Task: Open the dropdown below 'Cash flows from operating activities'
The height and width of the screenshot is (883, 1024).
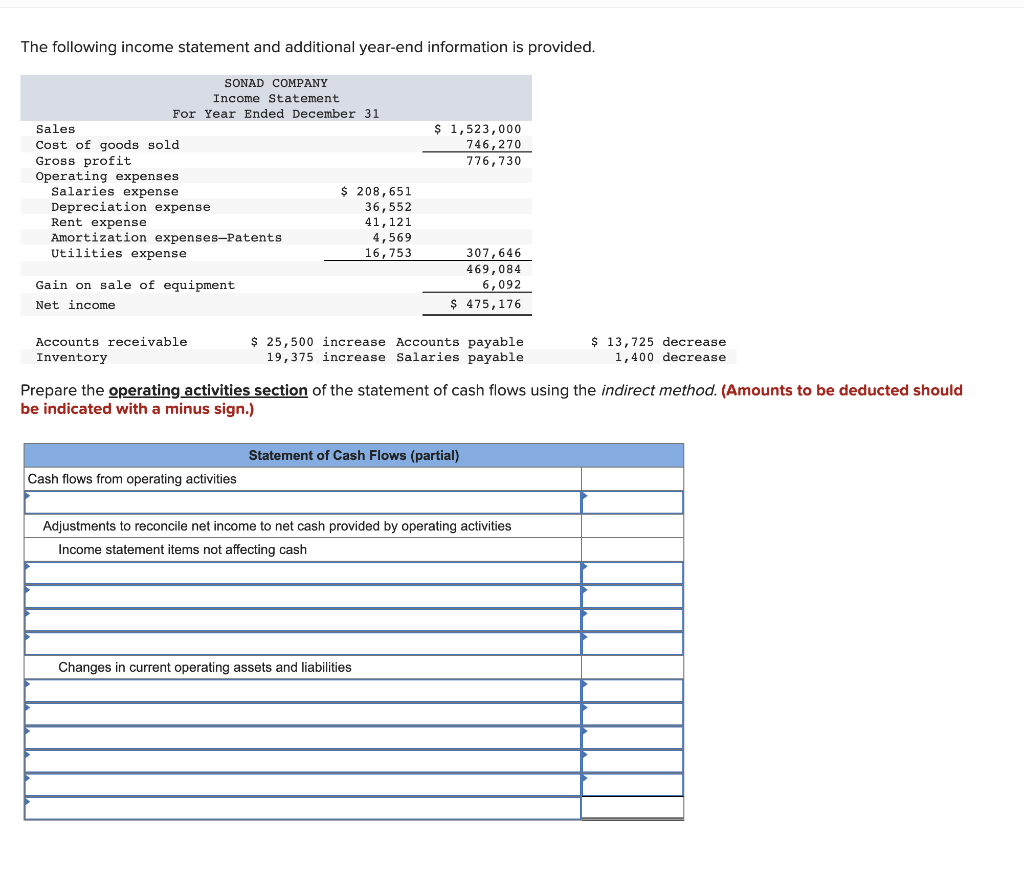Action: [x=300, y=501]
